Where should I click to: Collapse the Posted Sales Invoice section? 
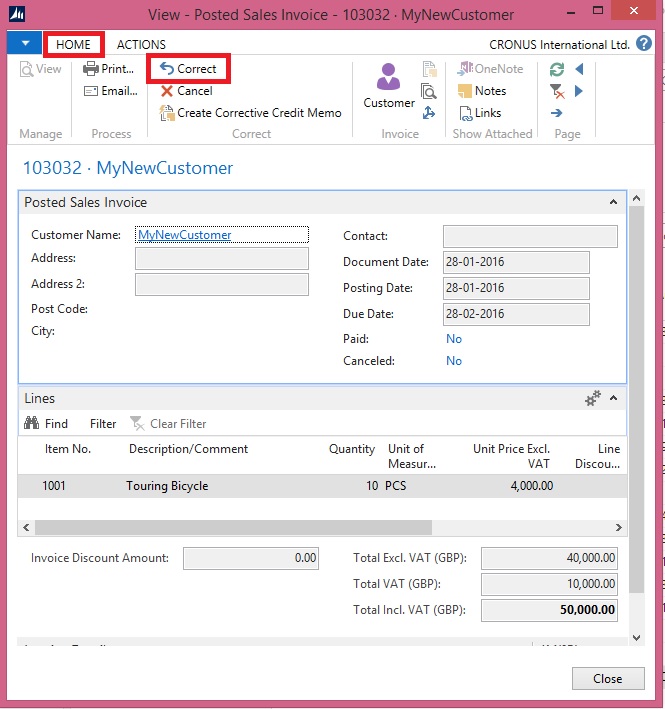coord(613,202)
